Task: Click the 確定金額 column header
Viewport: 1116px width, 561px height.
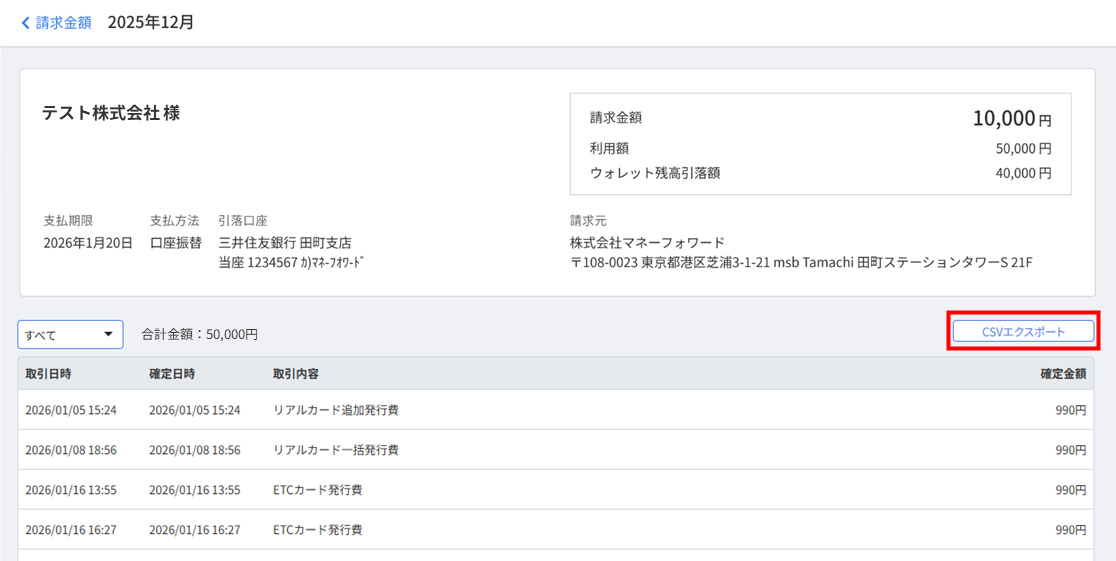Action: (x=1062, y=374)
